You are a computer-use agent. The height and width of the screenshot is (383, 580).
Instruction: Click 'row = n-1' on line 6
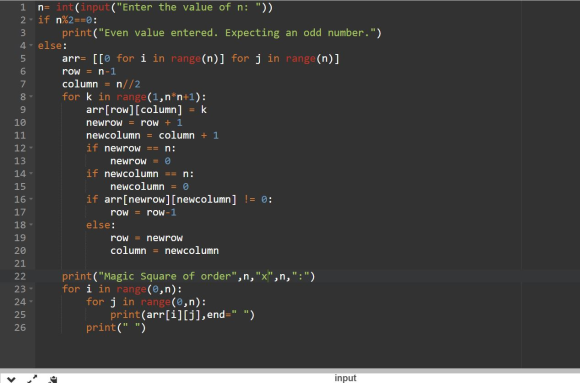(x=89, y=71)
